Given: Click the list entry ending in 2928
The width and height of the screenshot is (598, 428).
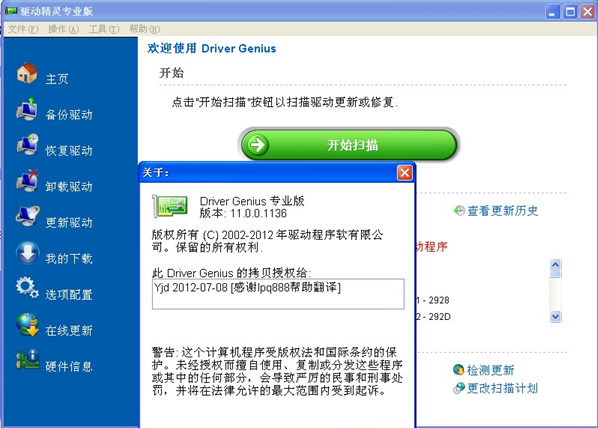Looking at the screenshot, I should tap(433, 300).
